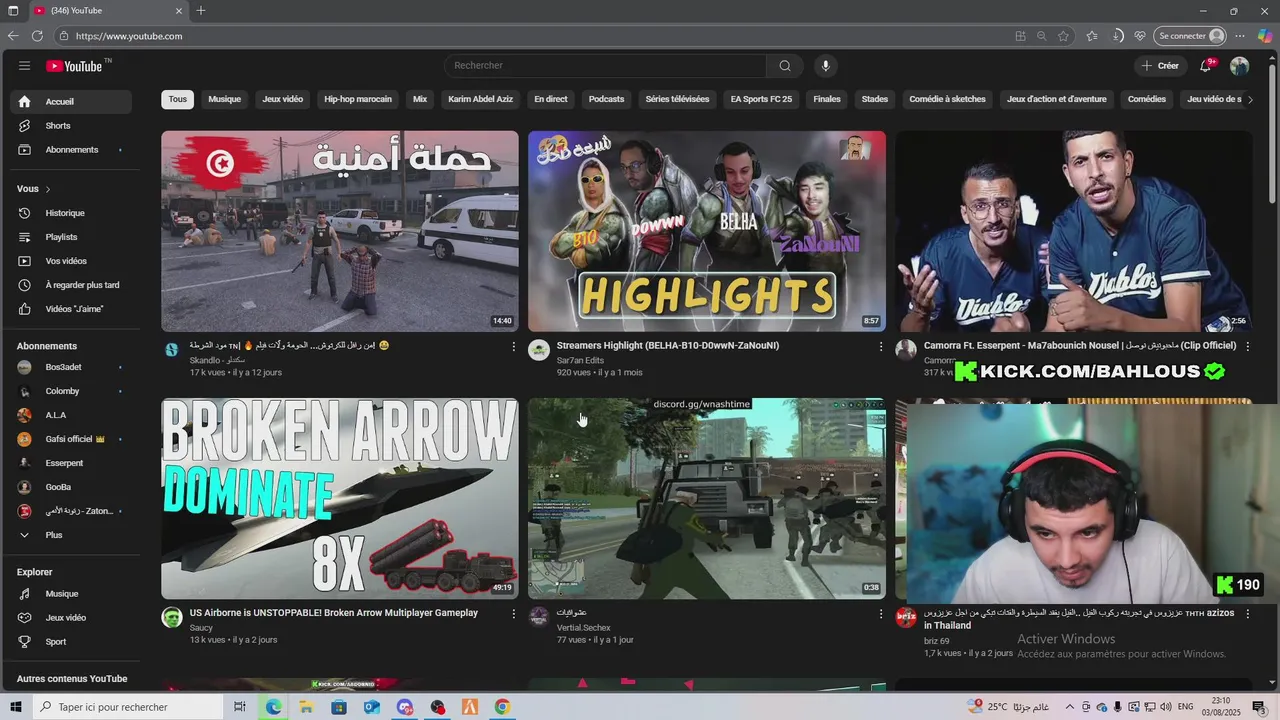Screen dimensions: 1280x720
Task: Open Sar7an Edits channel link
Action: click(x=580, y=360)
